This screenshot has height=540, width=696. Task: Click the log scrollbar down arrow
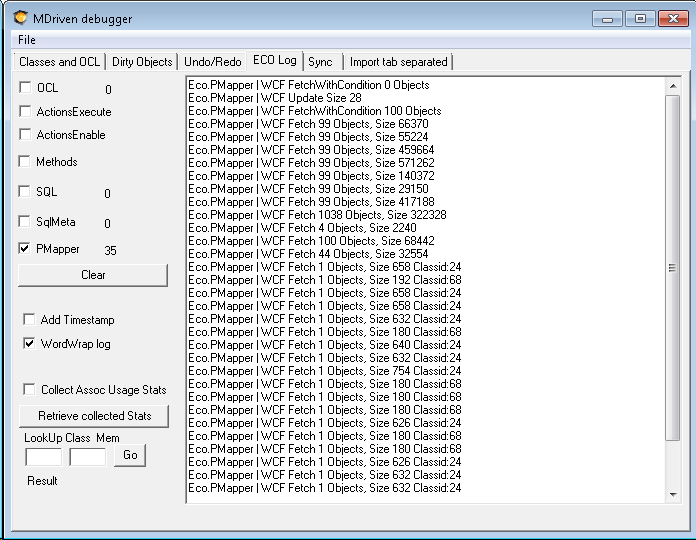[673, 494]
